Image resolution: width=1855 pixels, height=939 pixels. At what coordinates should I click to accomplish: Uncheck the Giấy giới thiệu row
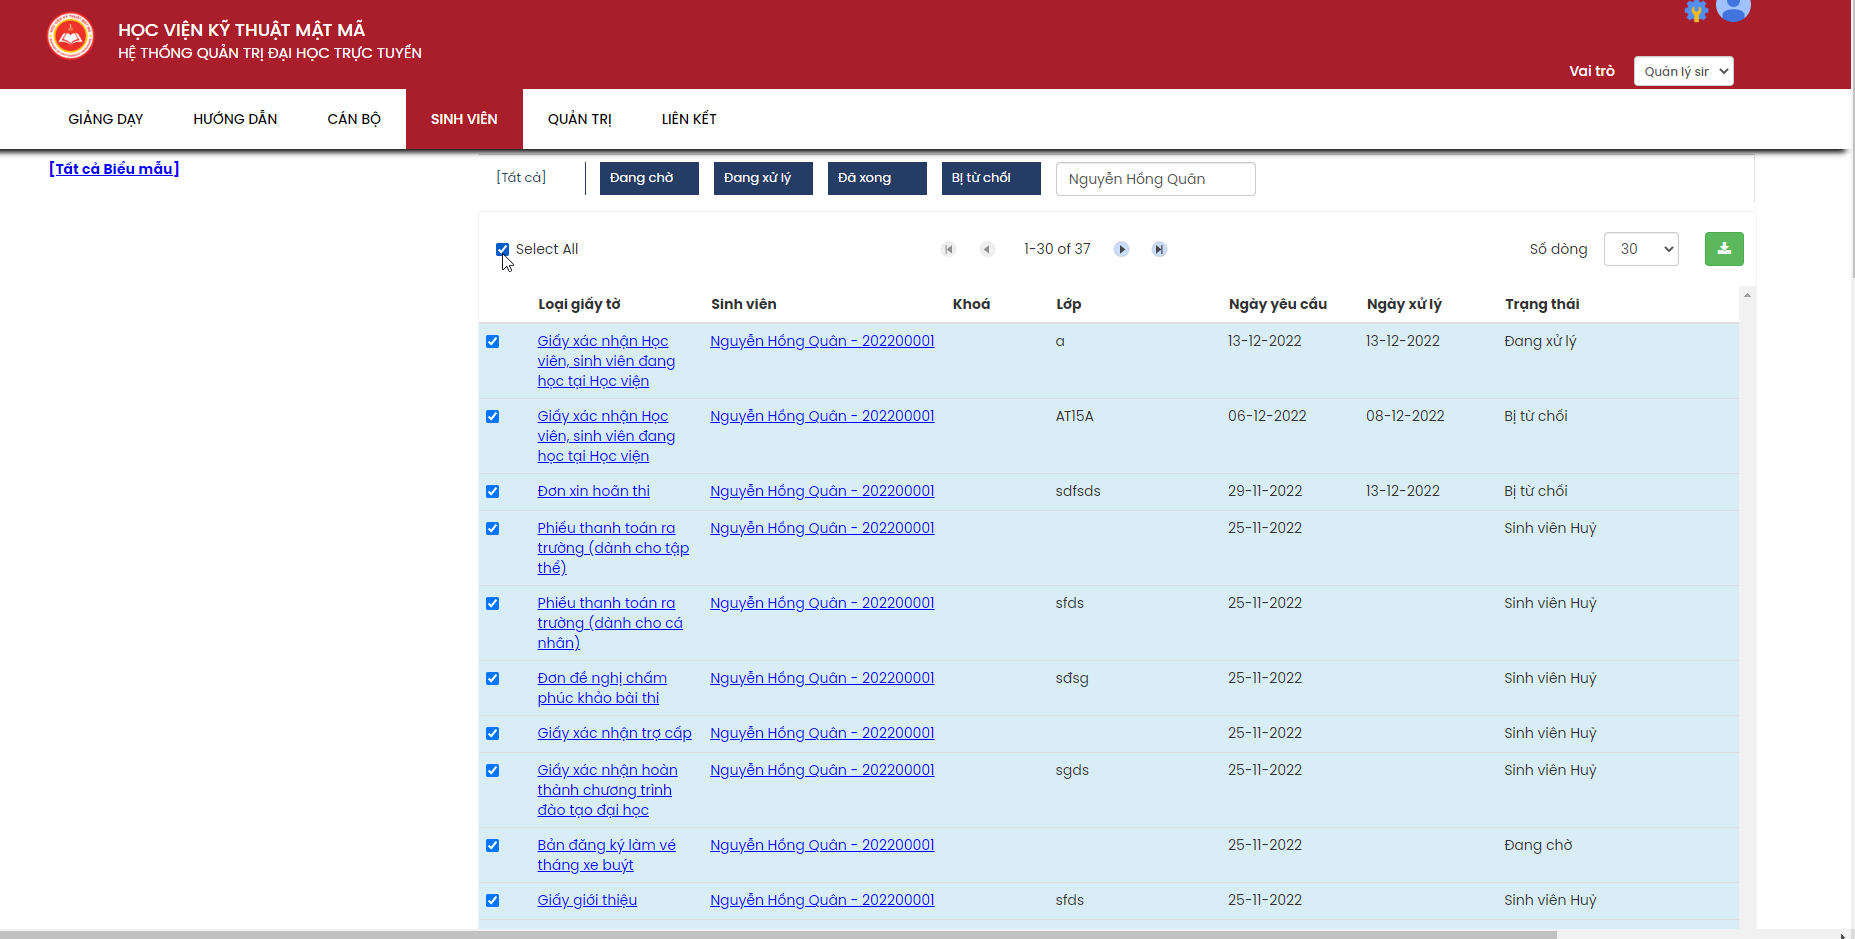coord(492,901)
